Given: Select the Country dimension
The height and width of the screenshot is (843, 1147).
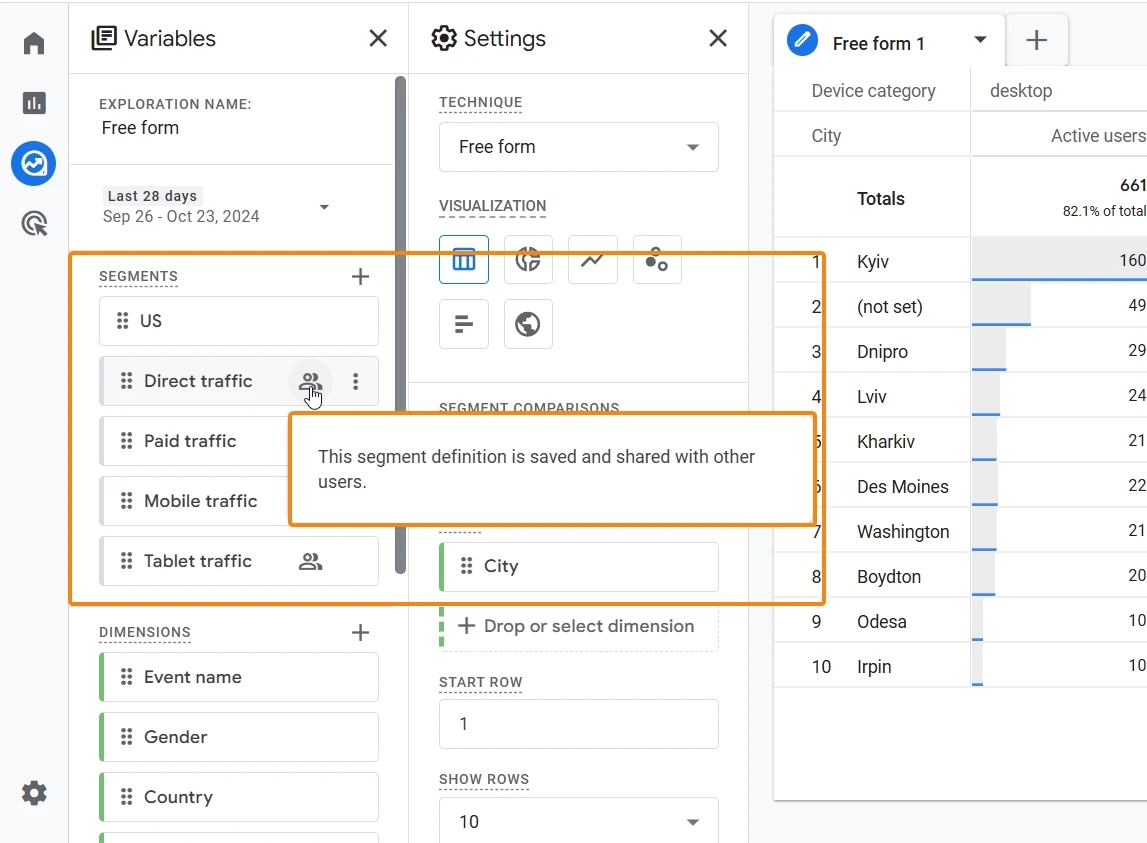Looking at the screenshot, I should (x=238, y=797).
